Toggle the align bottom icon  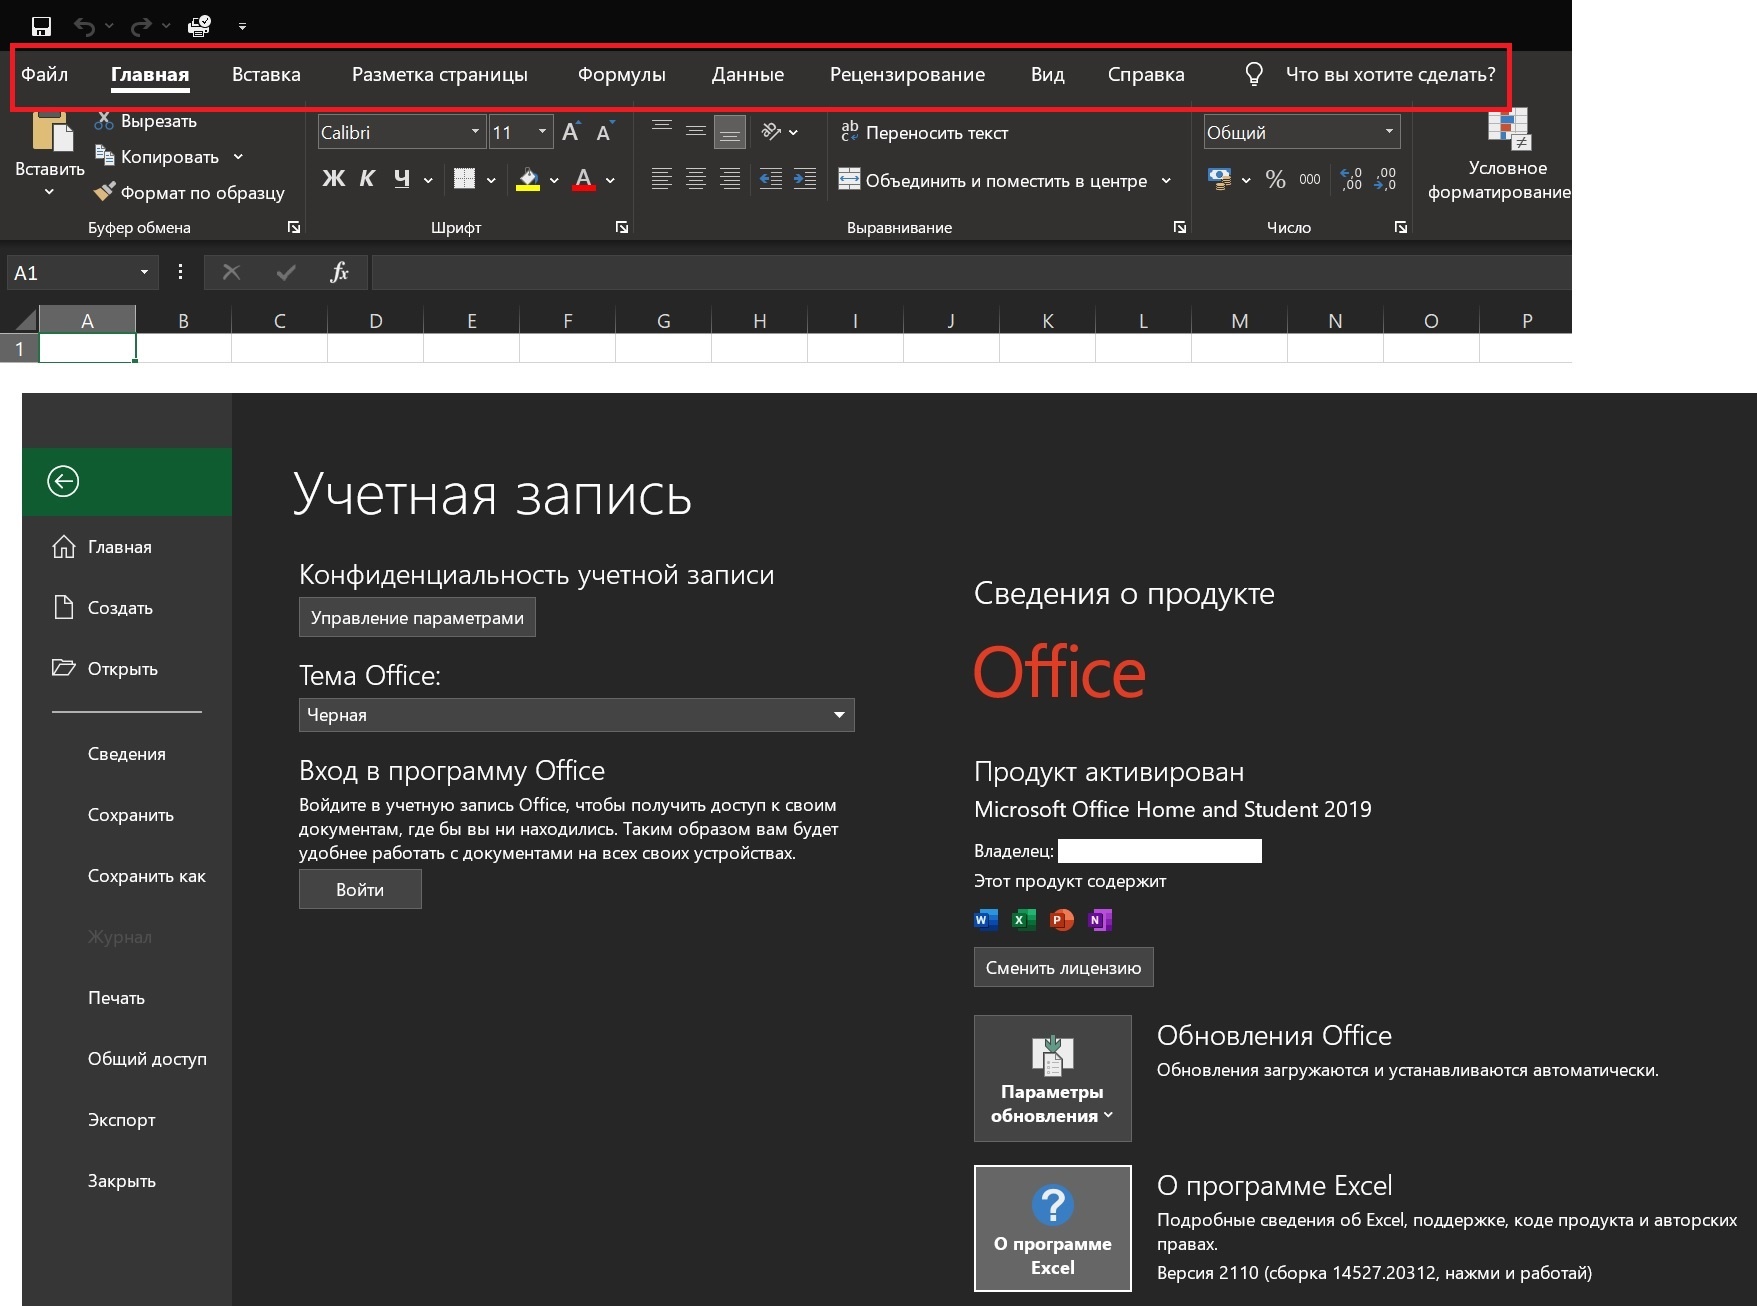tap(730, 131)
